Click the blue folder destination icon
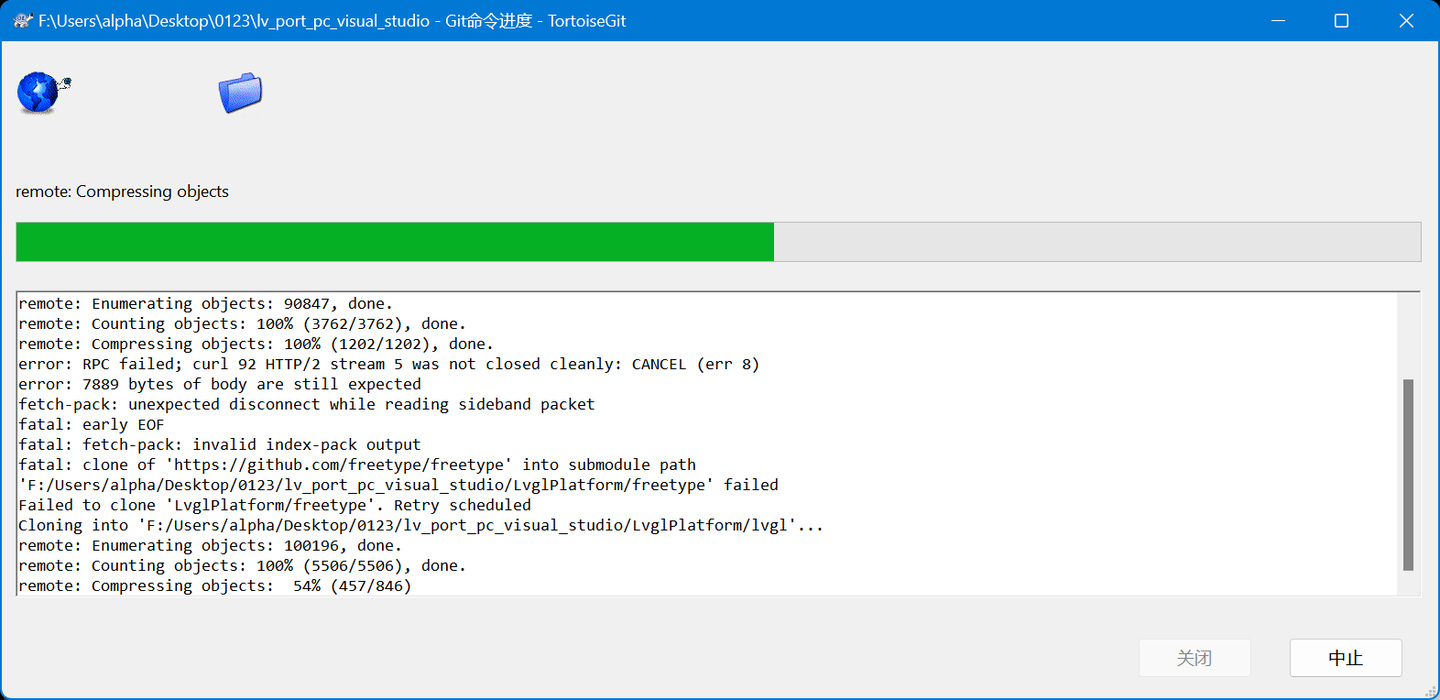 click(240, 92)
